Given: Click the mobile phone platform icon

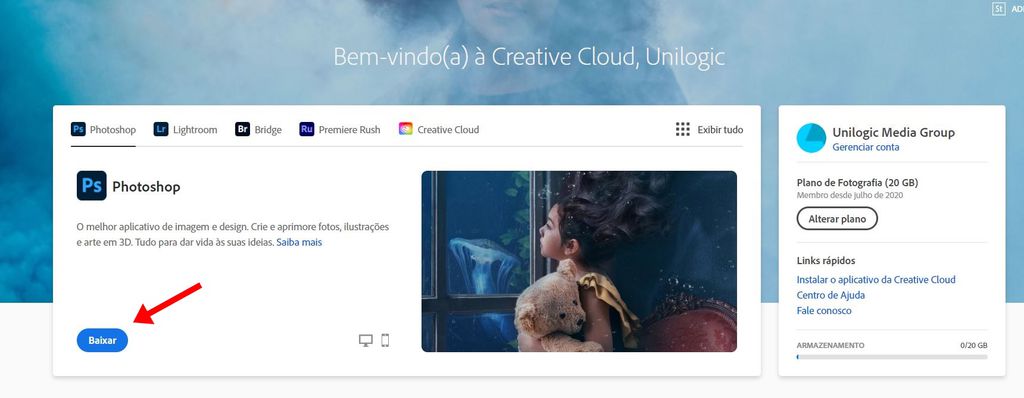Looking at the screenshot, I should (385, 340).
